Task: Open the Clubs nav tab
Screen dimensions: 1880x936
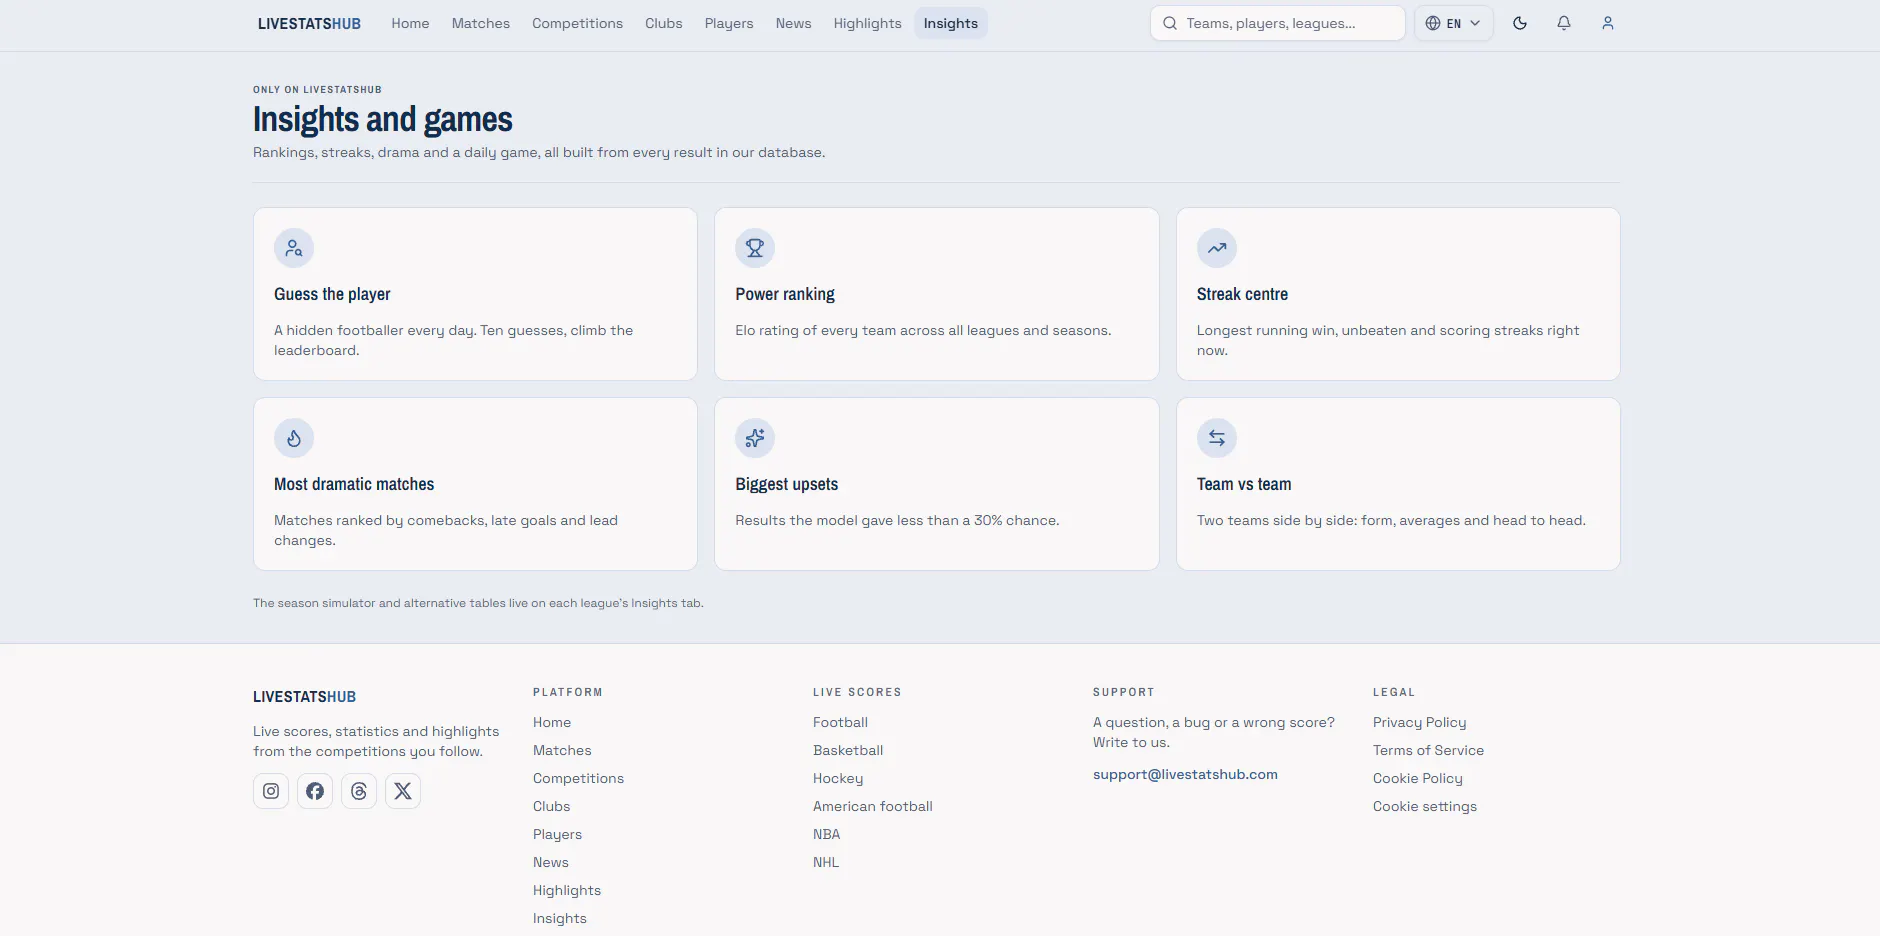Action: [x=664, y=23]
